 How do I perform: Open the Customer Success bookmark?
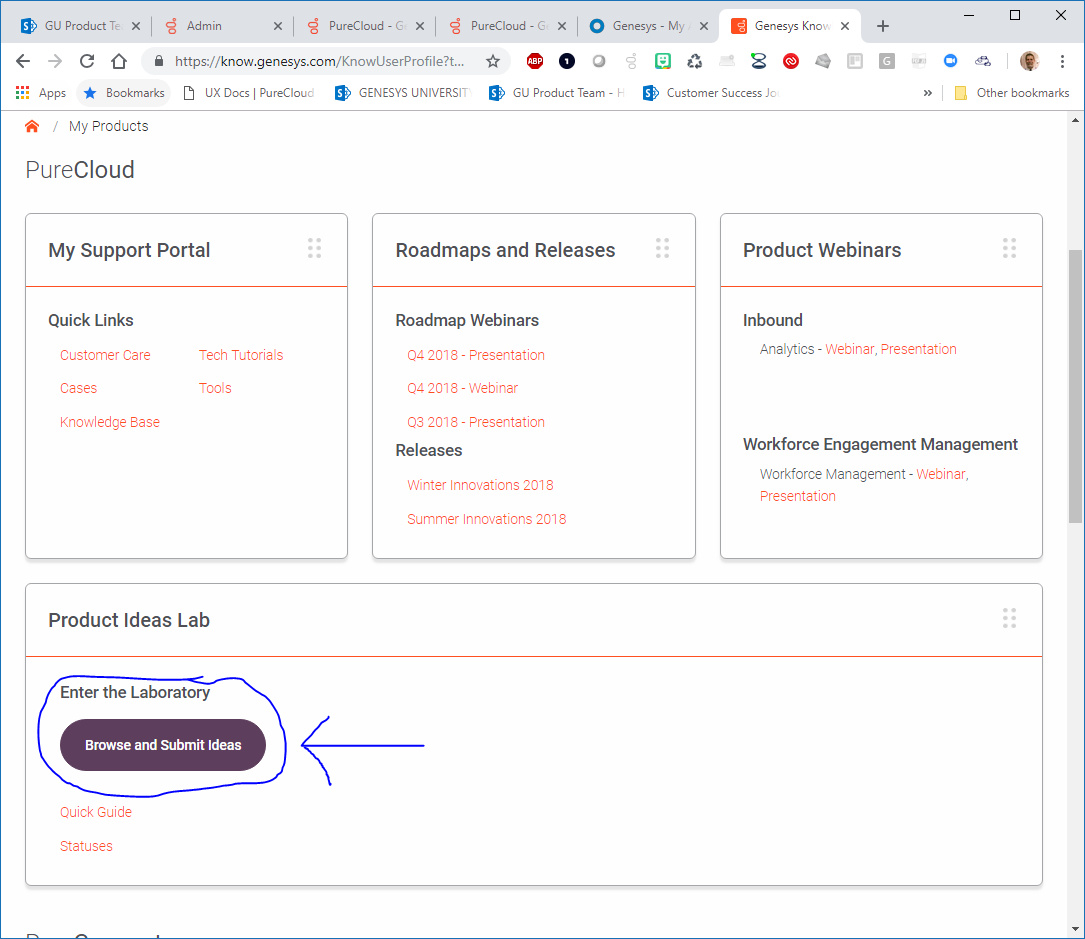711,93
